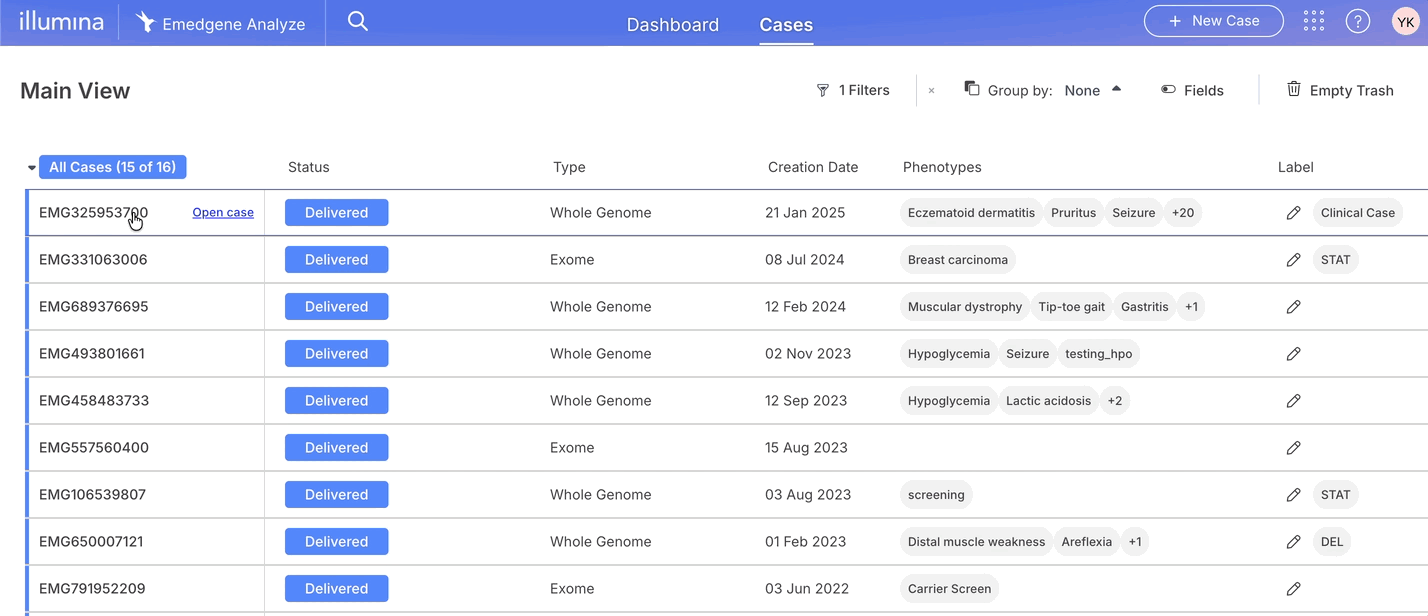Screen dimensions: 1428x616
Task: Click the Clinical Case label chip
Action: pyautogui.click(x=1358, y=213)
